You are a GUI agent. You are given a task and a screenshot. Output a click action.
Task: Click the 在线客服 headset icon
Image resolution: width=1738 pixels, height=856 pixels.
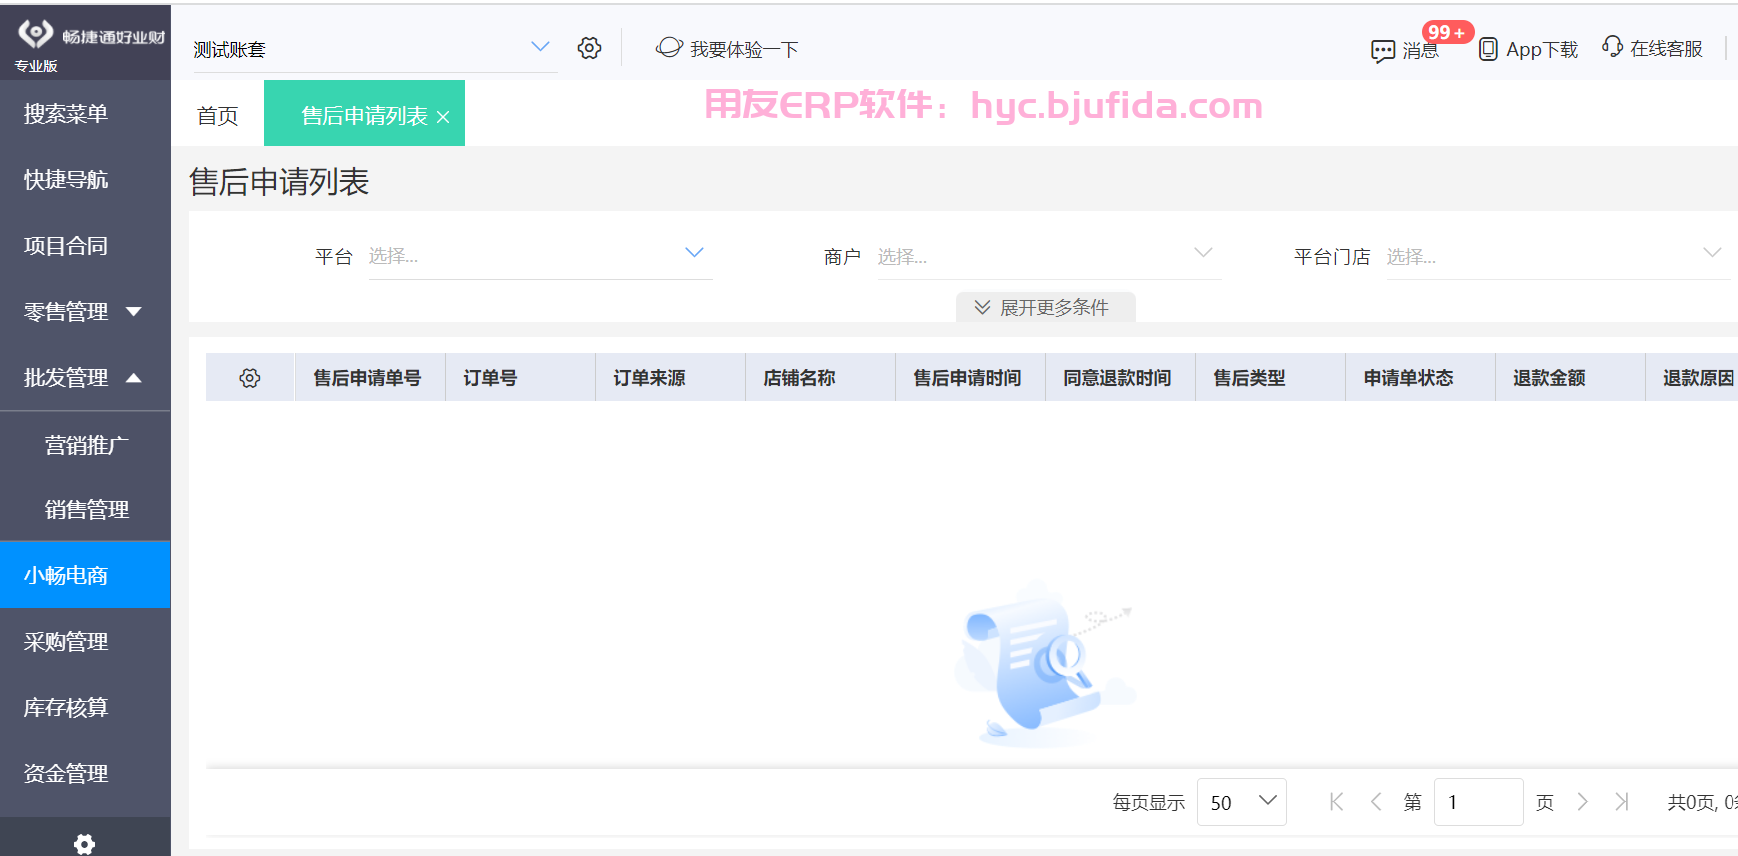1612,46
